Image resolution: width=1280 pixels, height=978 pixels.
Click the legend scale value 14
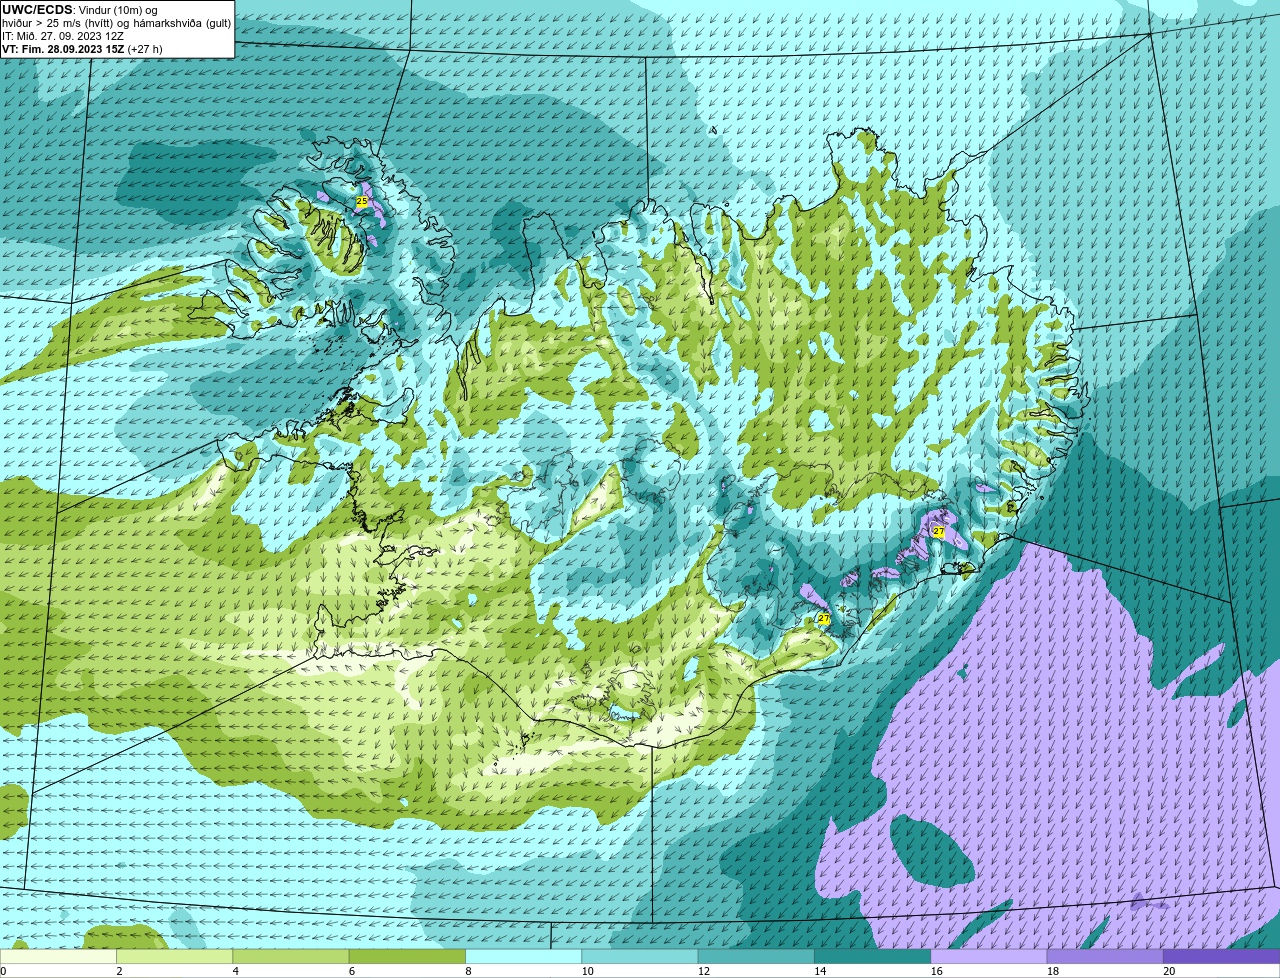(x=820, y=971)
